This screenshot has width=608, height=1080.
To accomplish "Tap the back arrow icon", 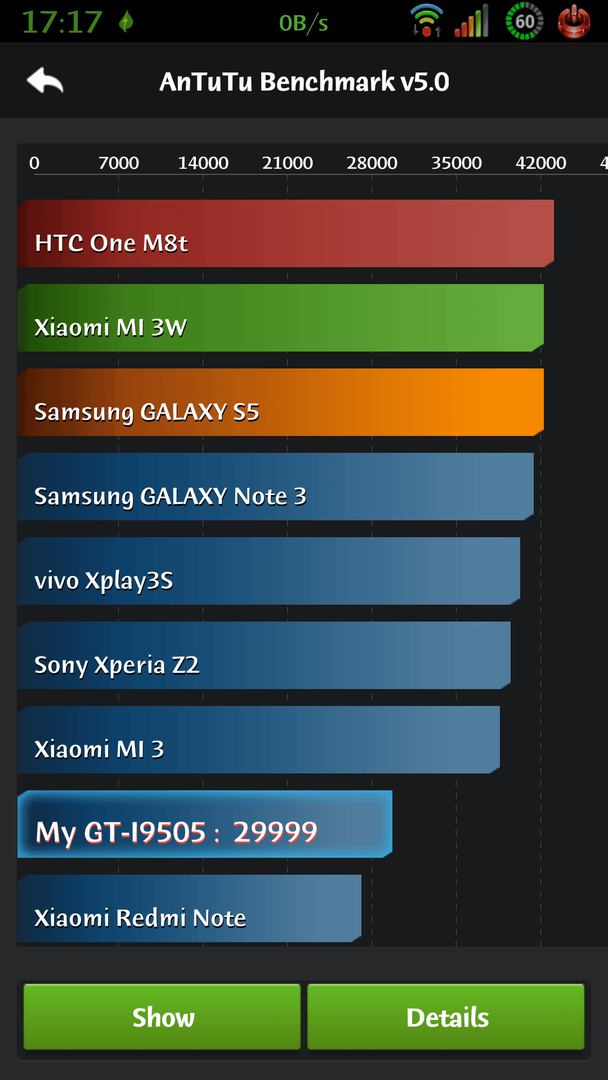I will pyautogui.click(x=45, y=81).
